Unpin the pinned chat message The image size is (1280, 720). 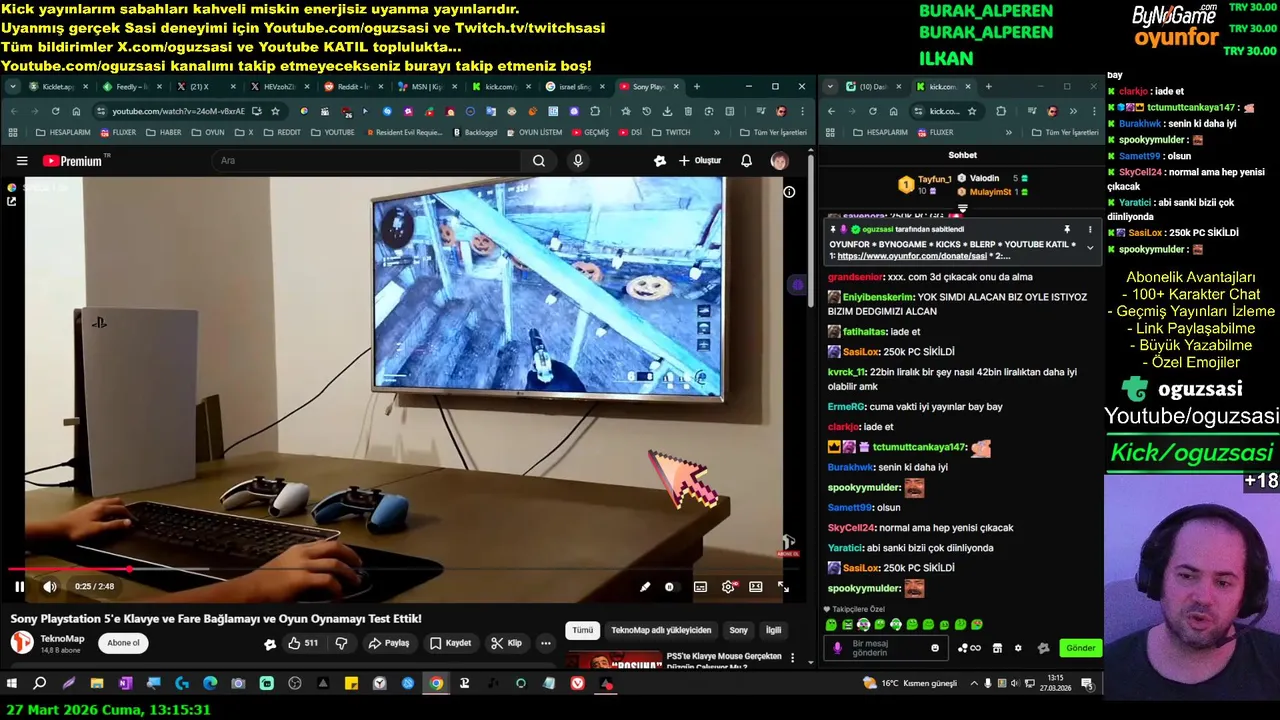click(1067, 229)
